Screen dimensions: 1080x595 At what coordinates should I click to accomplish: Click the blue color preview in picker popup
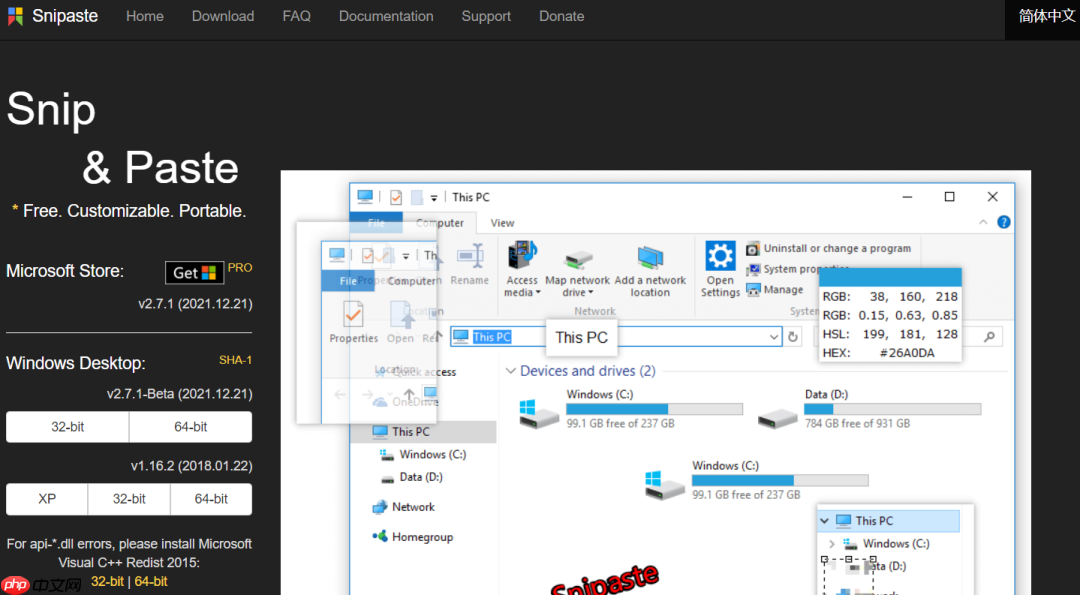890,278
